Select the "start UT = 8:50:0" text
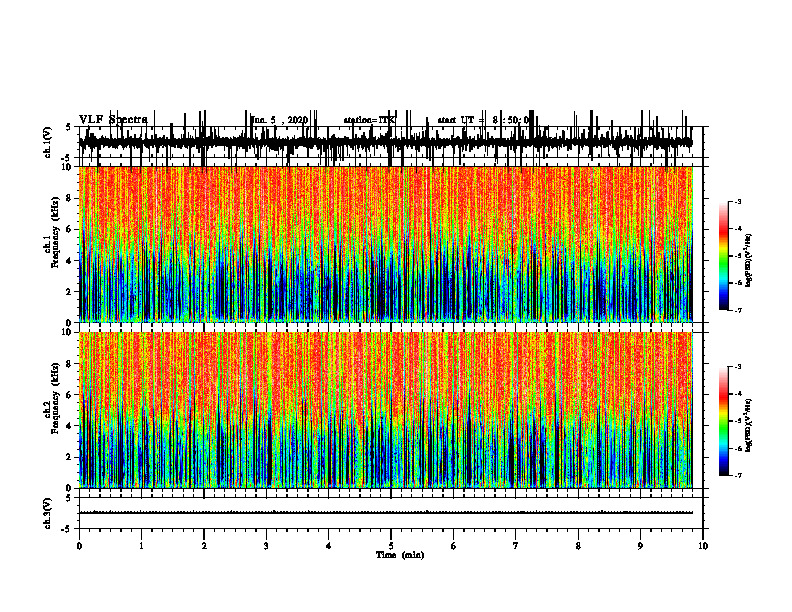792x612 pixels. click(483, 120)
